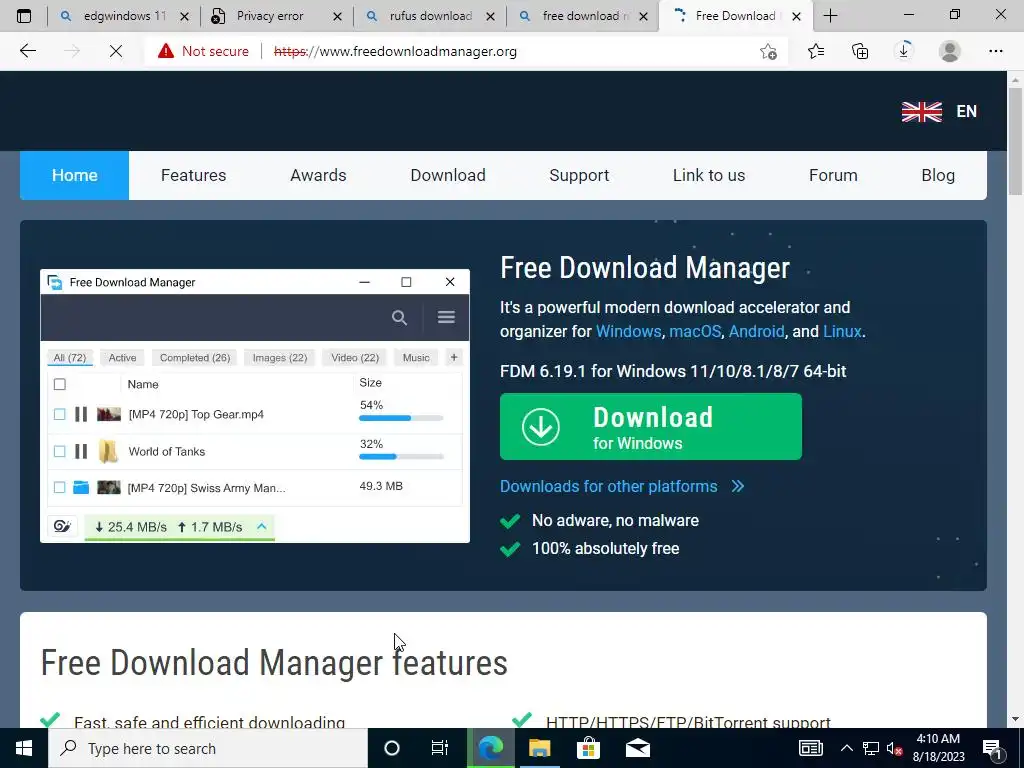Image resolution: width=1024 pixels, height=768 pixels.
Task: Open the Download navigation item
Action: click(x=448, y=175)
